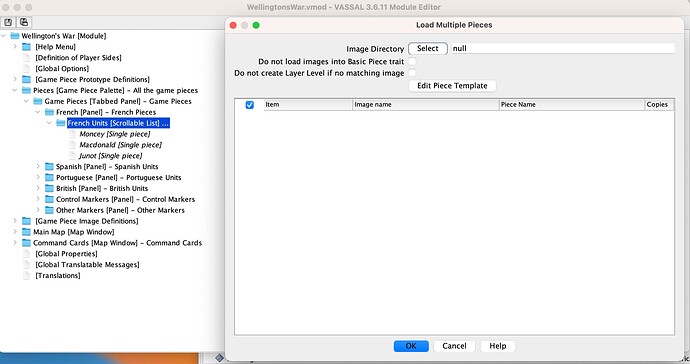The image size is (690, 364).
Task: Click the Game Piece Prototype Definitions folder icon
Action: (x=26, y=79)
